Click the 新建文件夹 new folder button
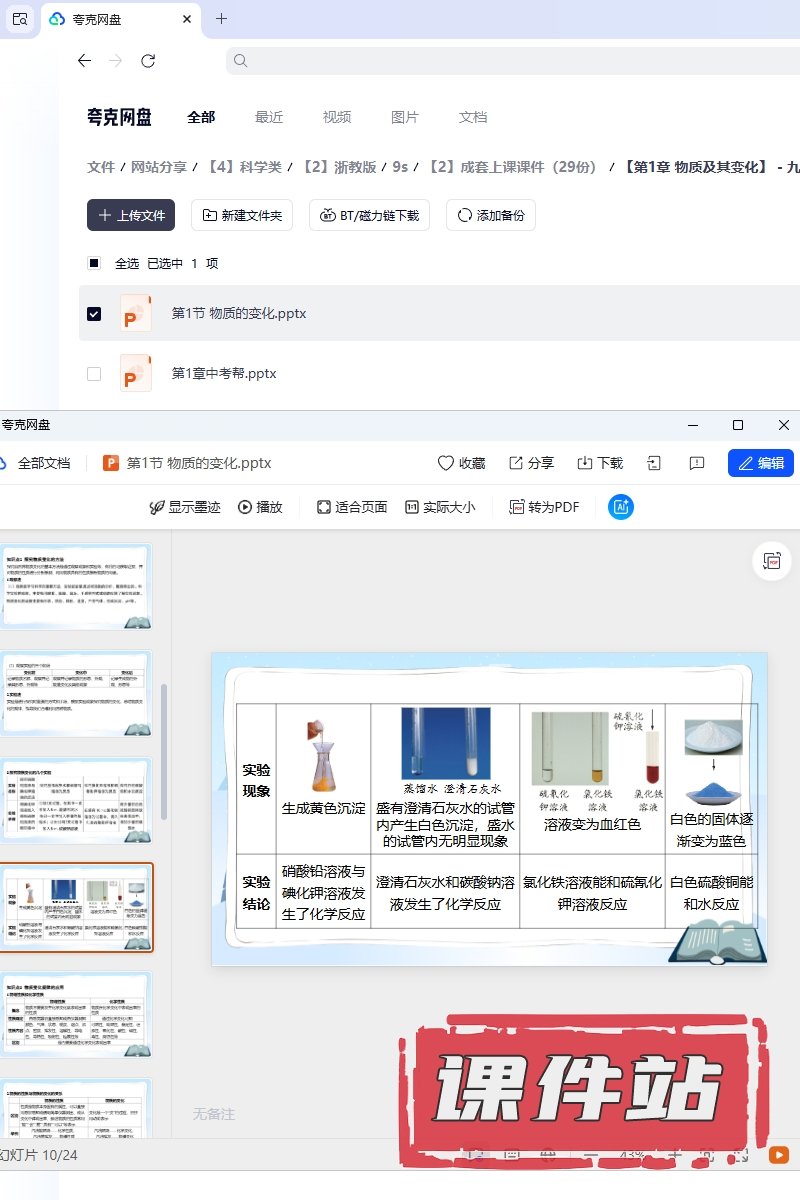This screenshot has width=800, height=1200. [241, 215]
